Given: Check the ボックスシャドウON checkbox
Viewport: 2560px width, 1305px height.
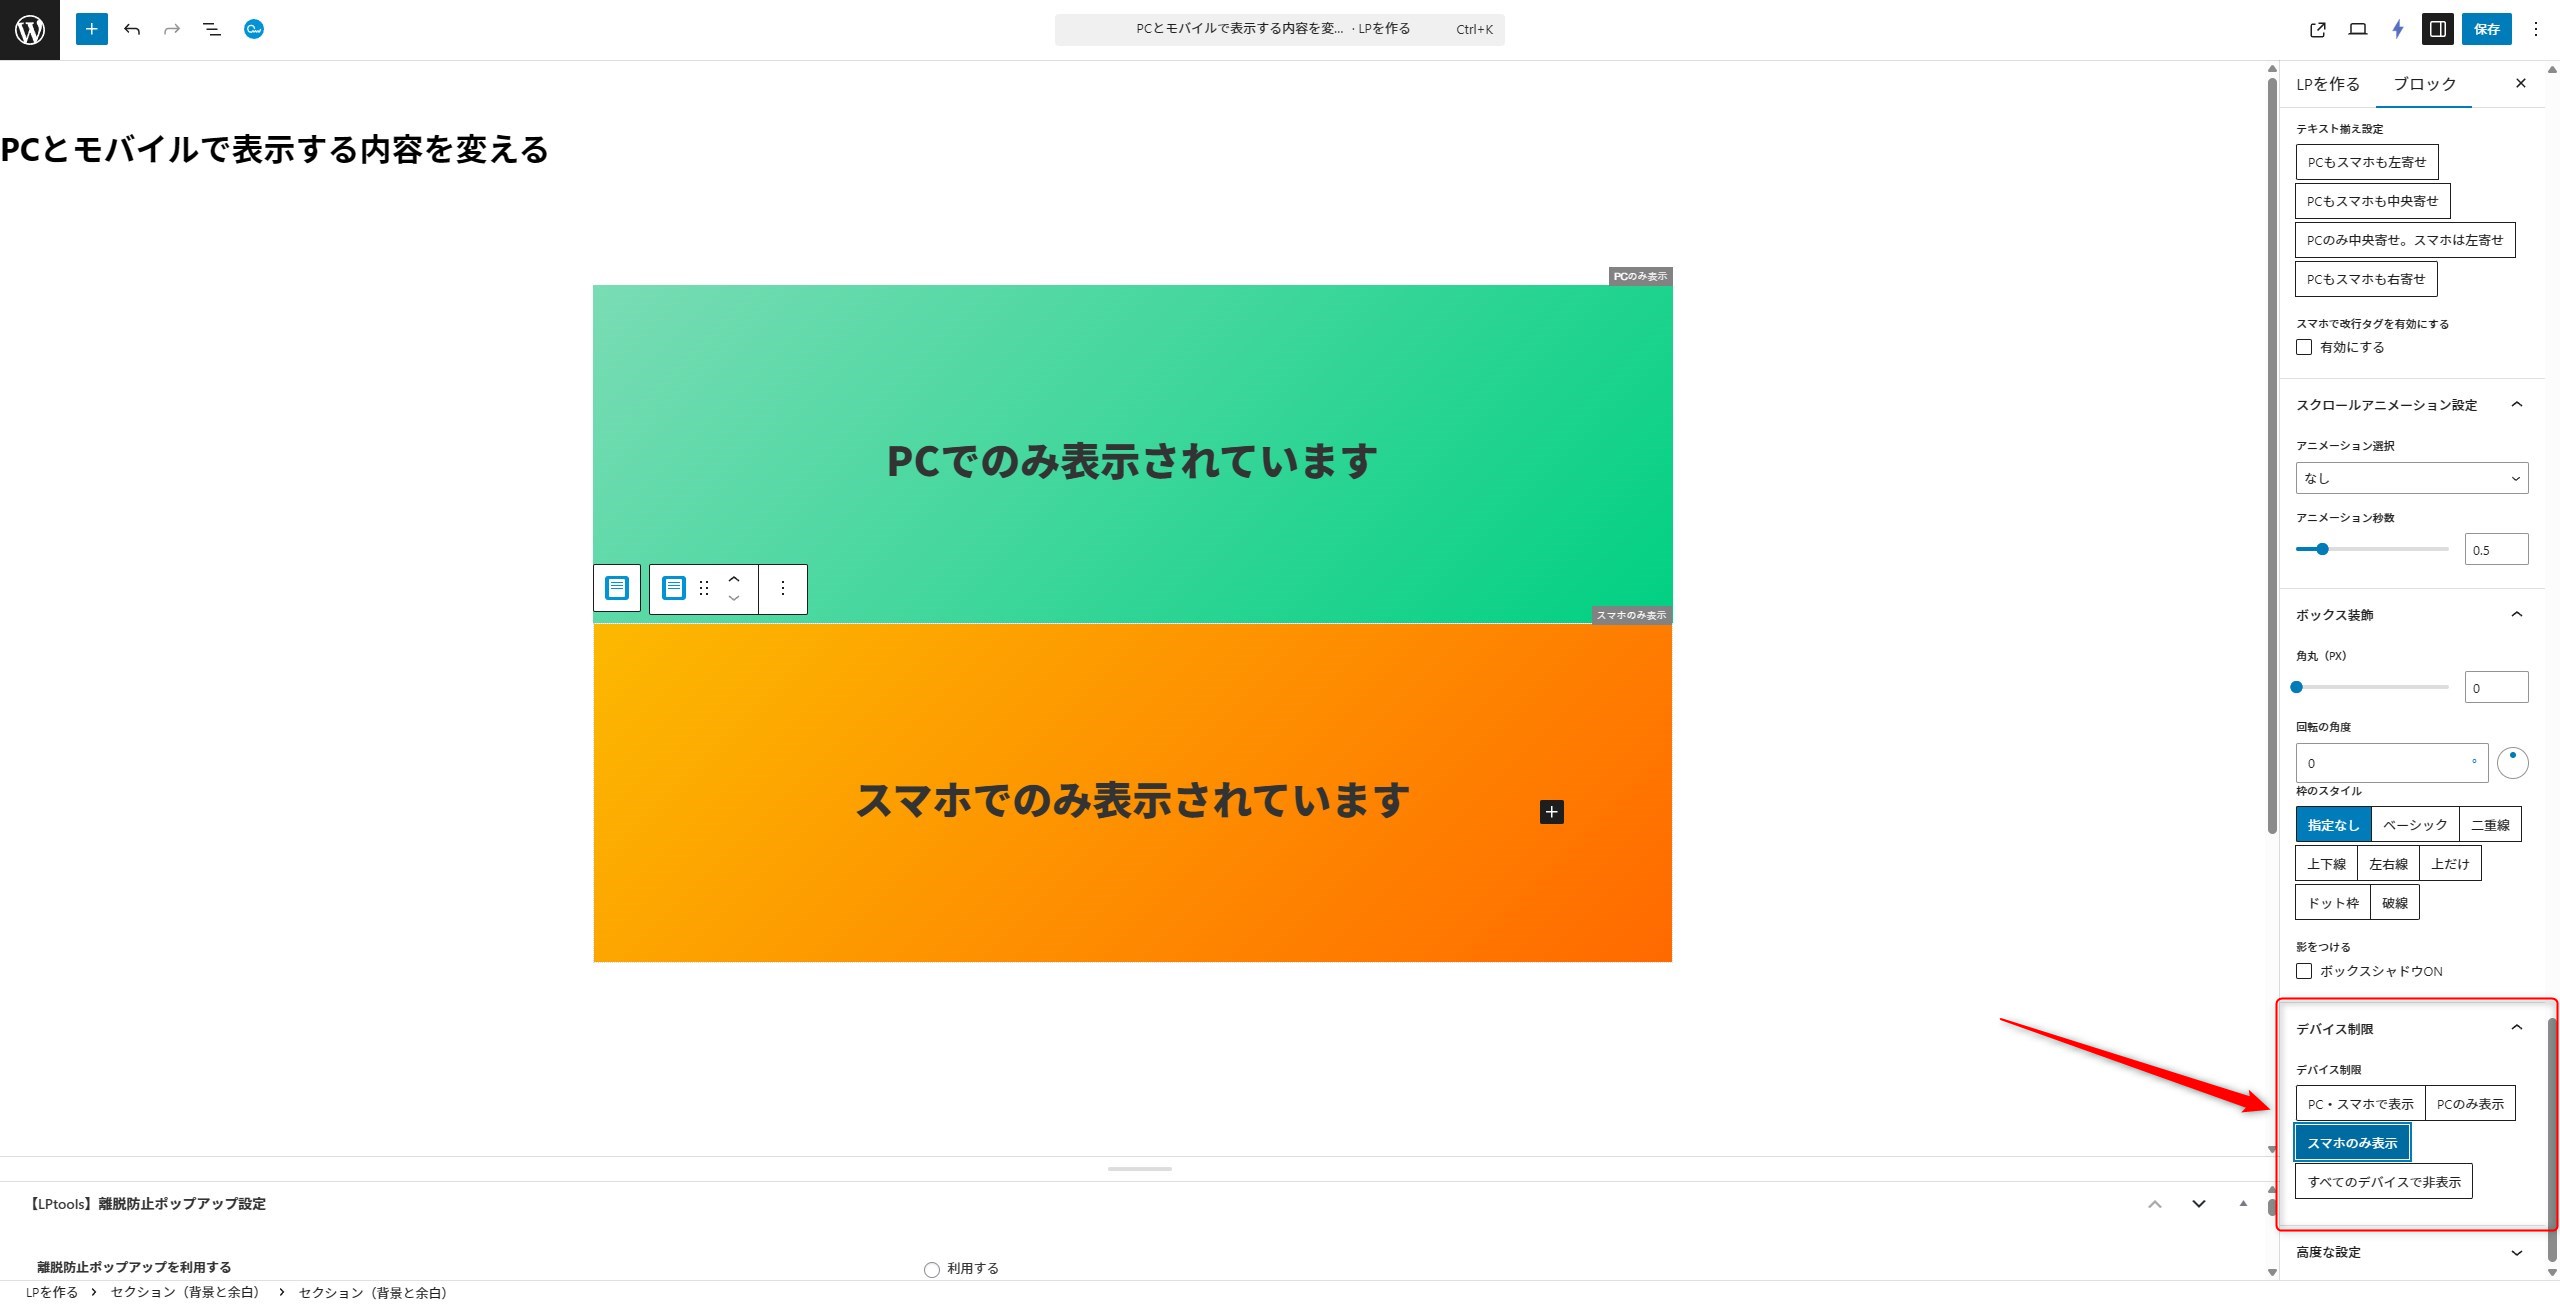Looking at the screenshot, I should 2304,971.
